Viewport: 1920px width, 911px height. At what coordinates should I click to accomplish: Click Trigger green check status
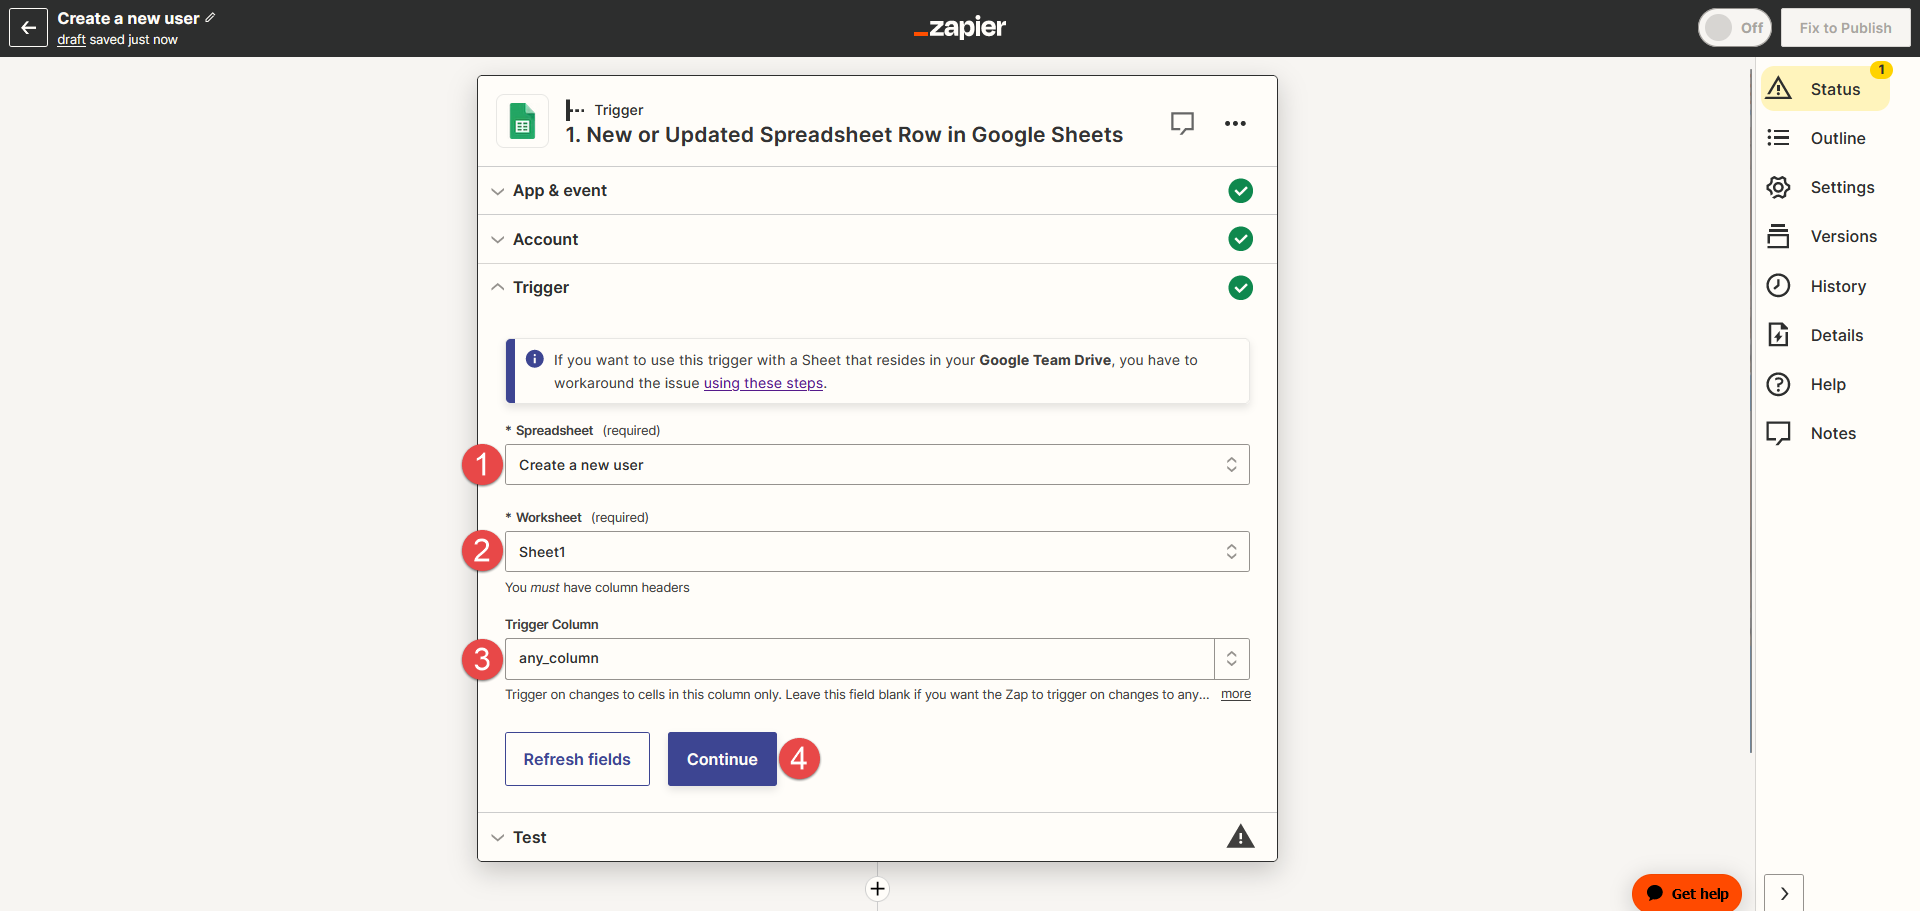pos(1240,288)
